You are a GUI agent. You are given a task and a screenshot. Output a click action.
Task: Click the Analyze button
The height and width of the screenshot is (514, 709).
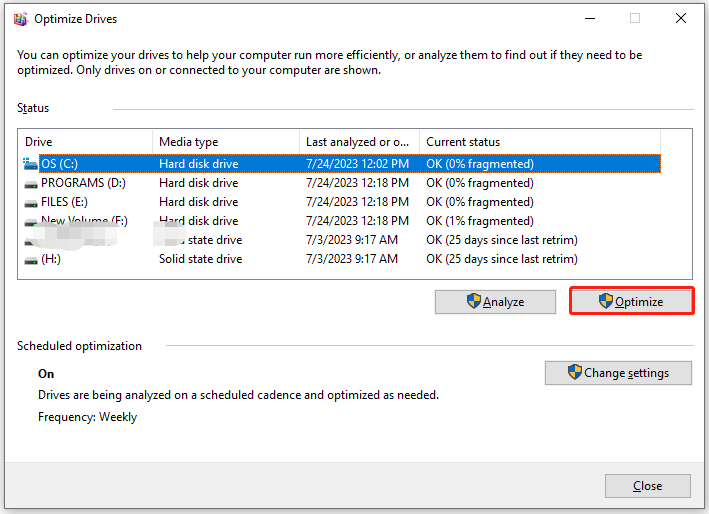pyautogui.click(x=495, y=302)
